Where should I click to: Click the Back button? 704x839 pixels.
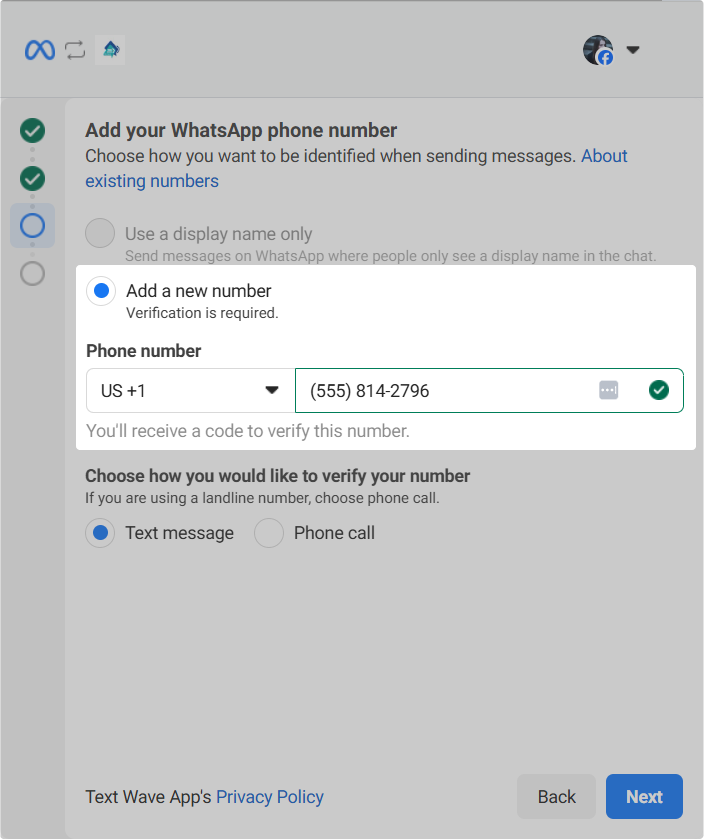(556, 797)
